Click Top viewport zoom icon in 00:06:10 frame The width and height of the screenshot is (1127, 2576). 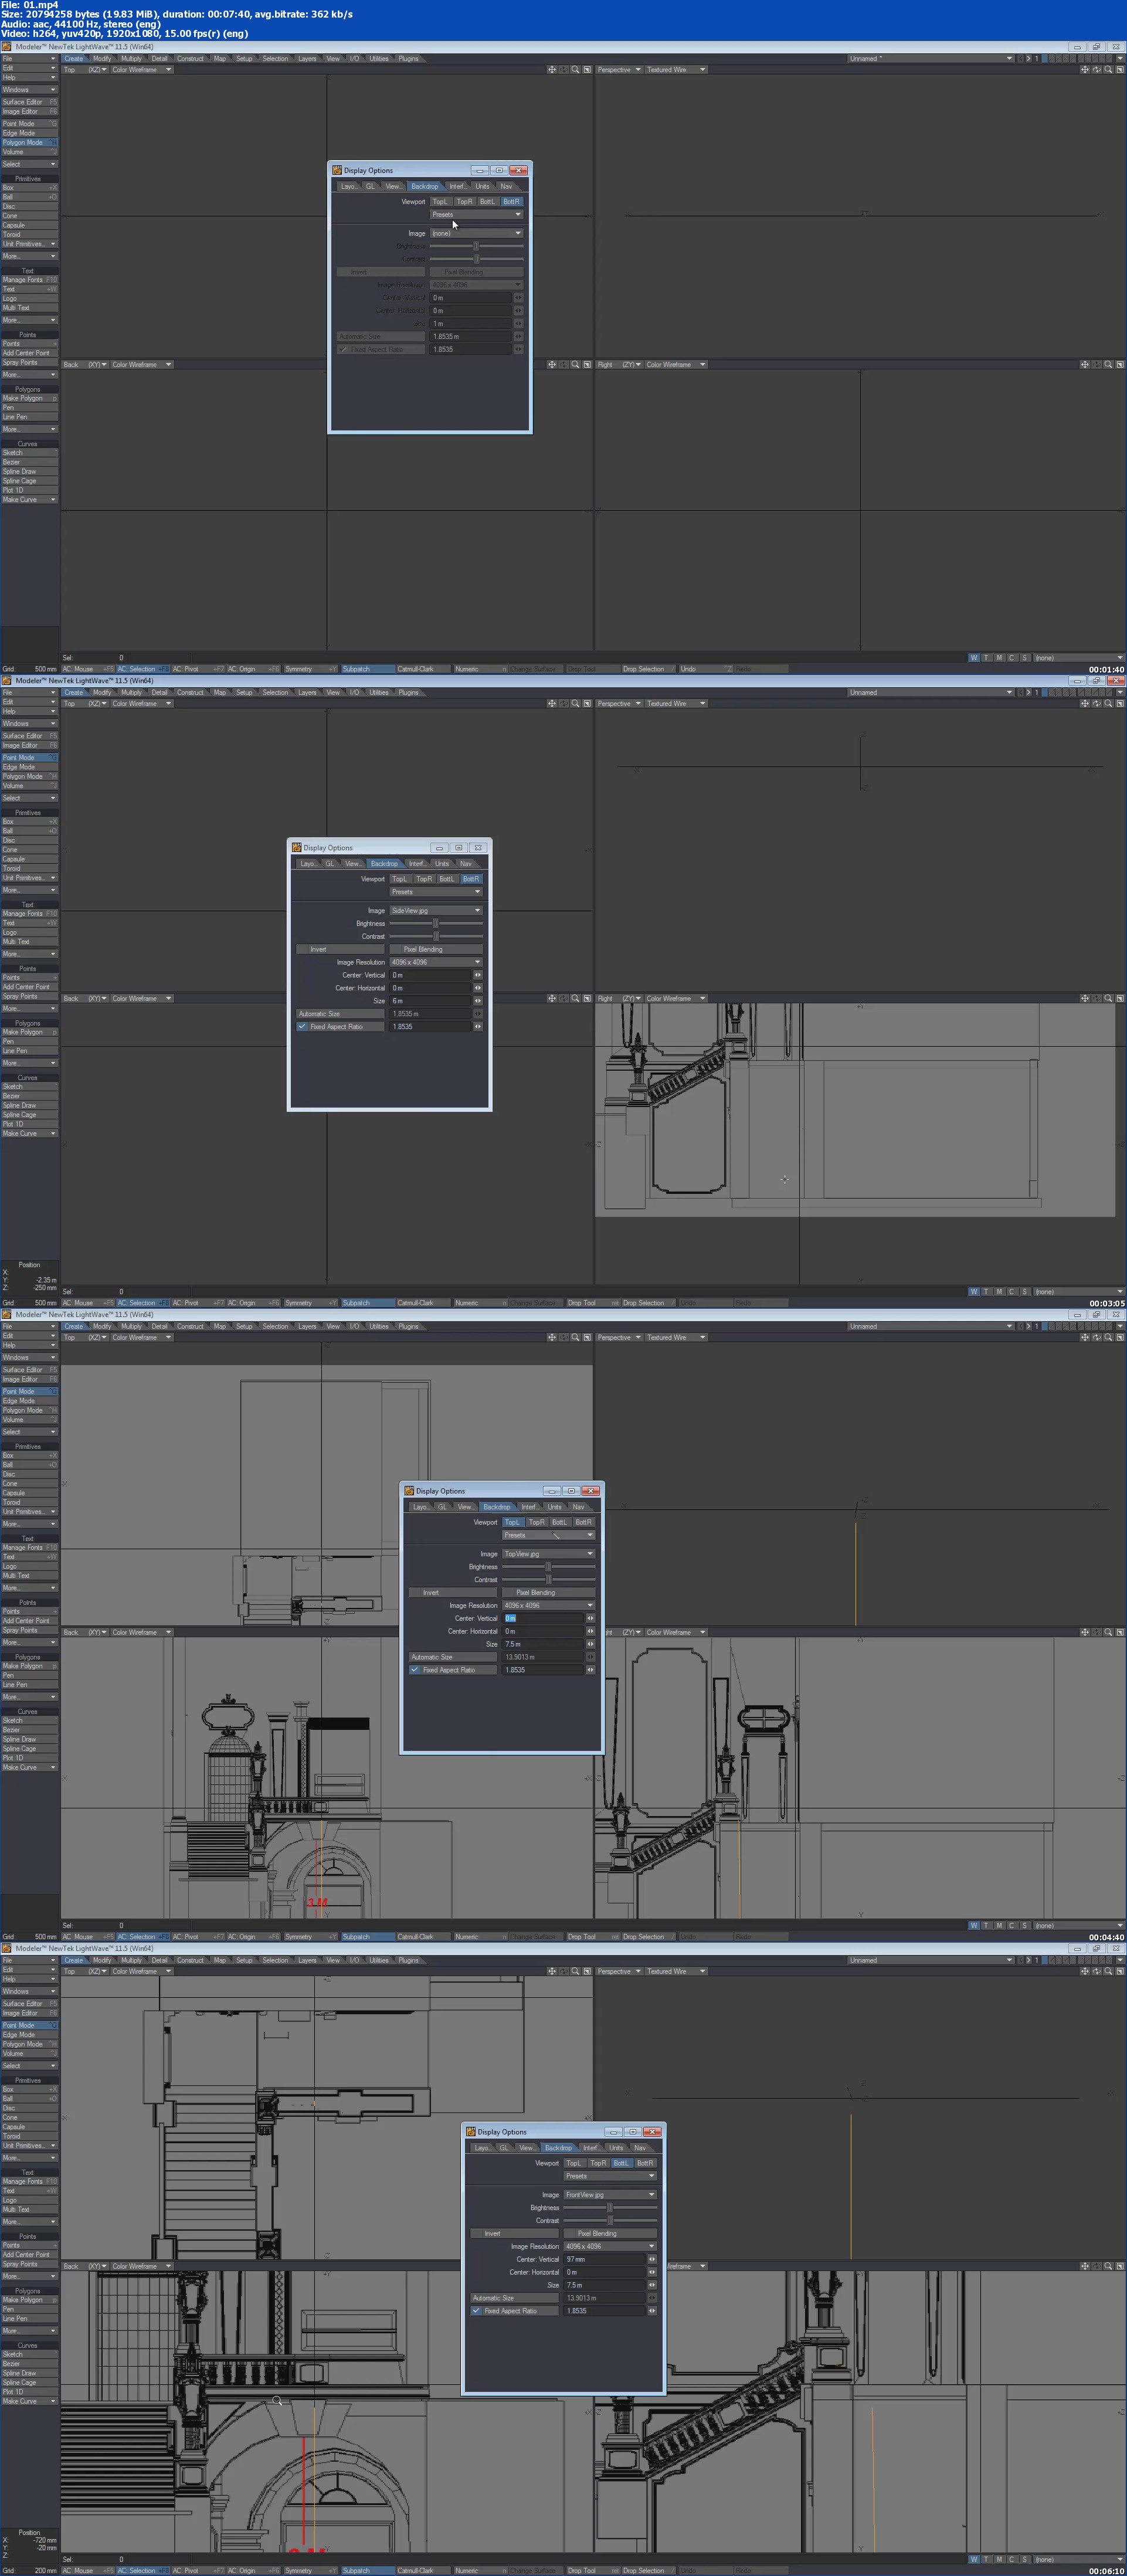[x=575, y=1972]
